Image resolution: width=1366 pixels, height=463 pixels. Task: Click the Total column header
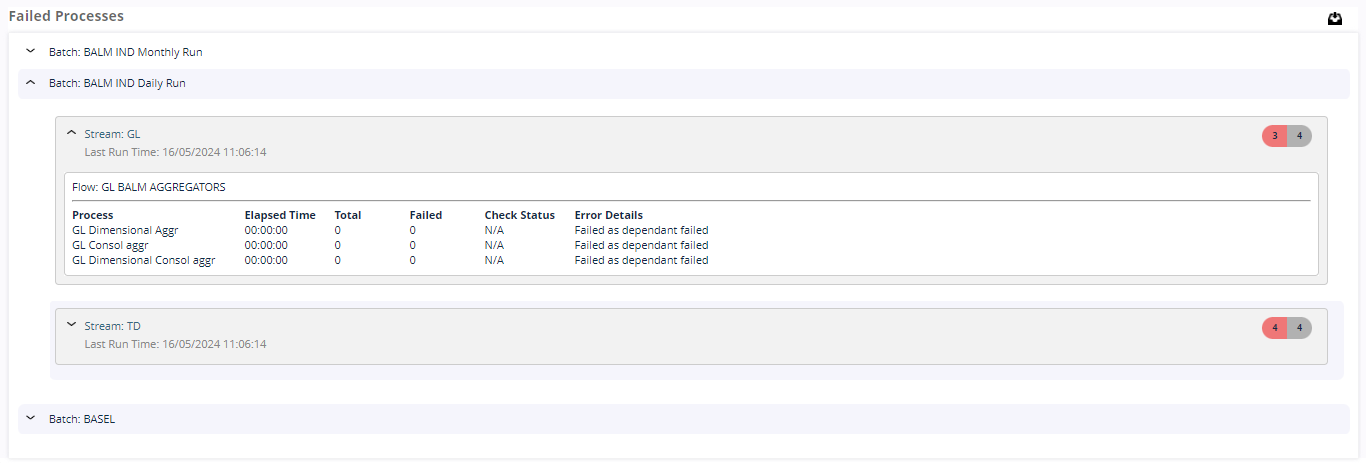pos(348,215)
